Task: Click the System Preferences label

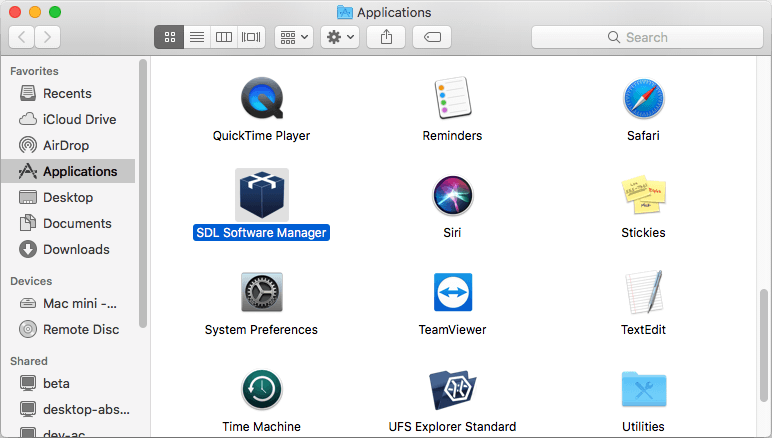Action: 261,330
